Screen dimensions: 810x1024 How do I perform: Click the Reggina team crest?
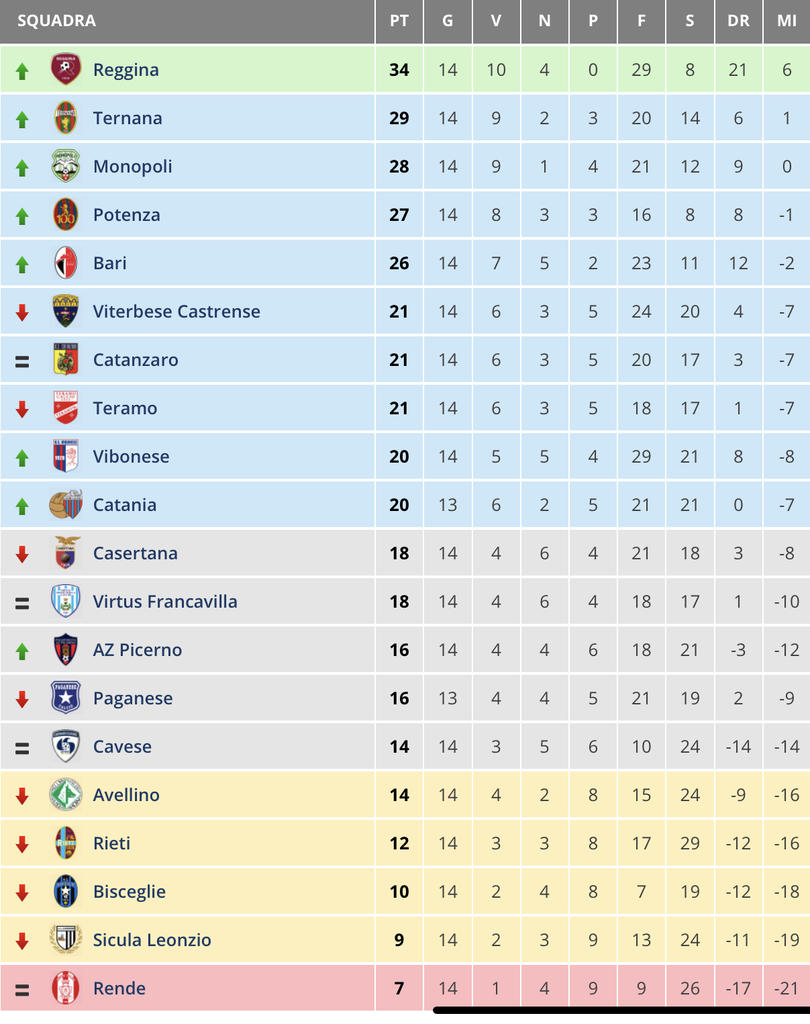click(x=65, y=69)
